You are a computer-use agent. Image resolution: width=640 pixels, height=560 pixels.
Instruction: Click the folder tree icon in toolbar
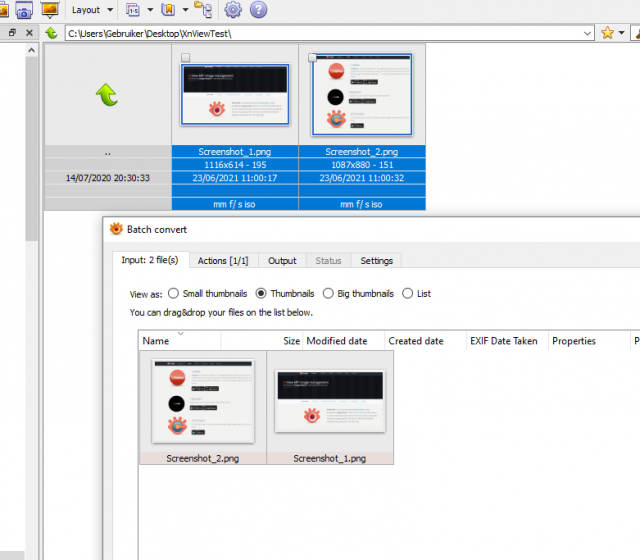coord(203,10)
